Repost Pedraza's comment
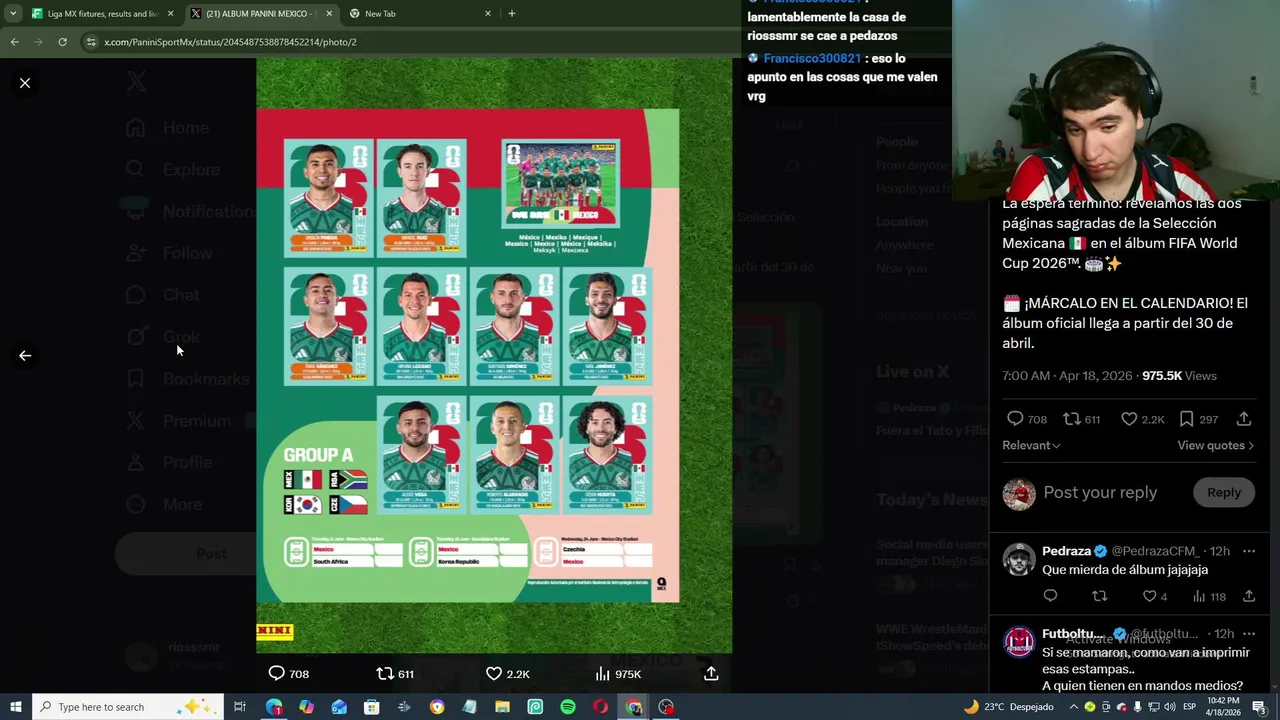This screenshot has width=1280, height=720. [1099, 596]
